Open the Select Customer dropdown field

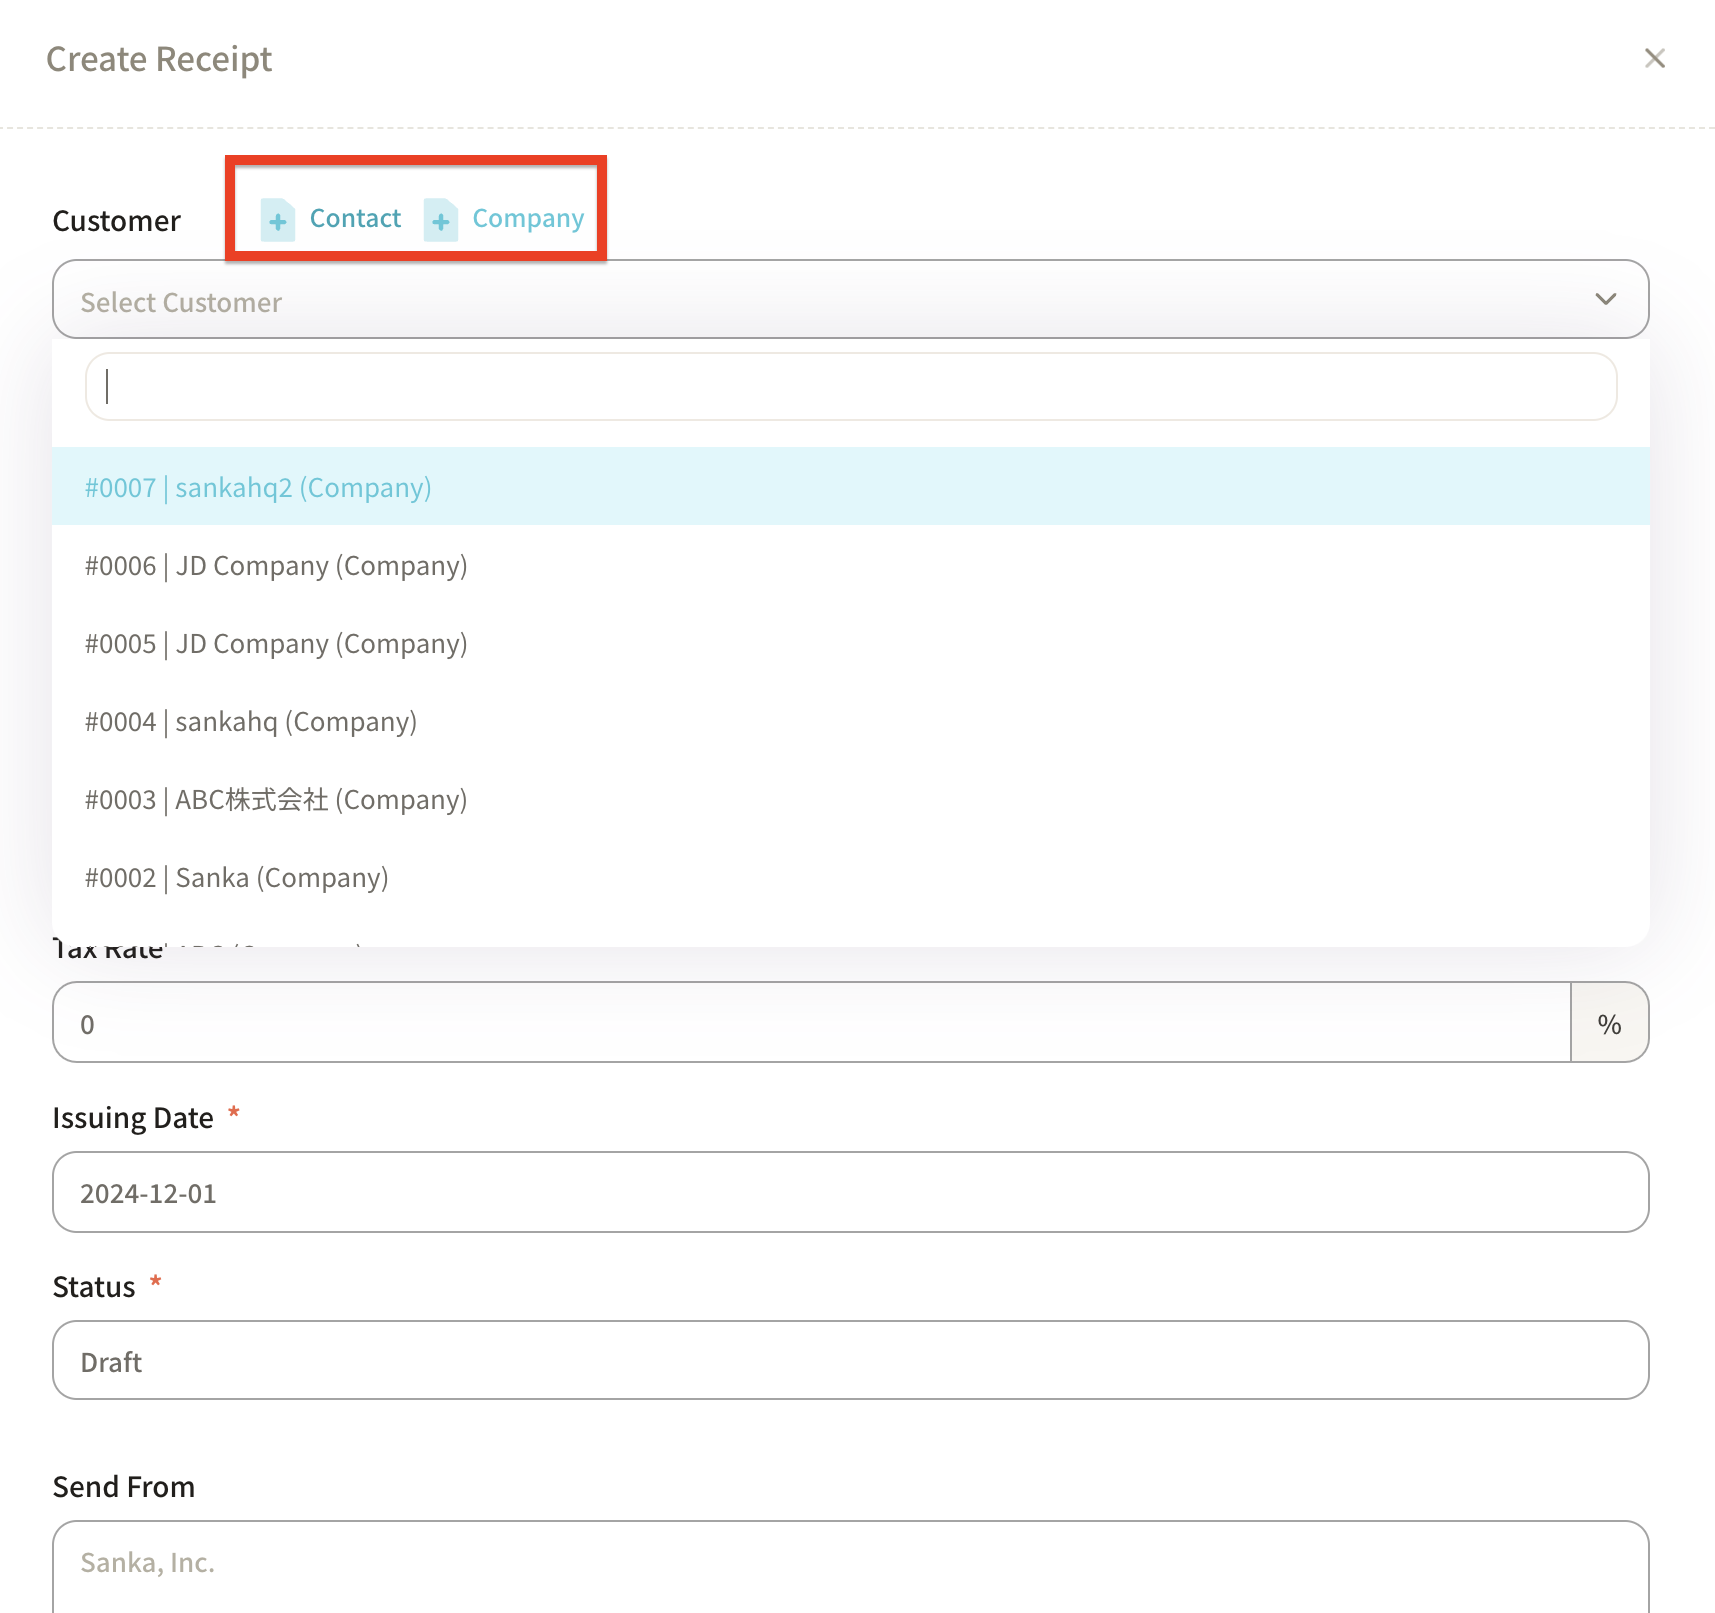820,300
